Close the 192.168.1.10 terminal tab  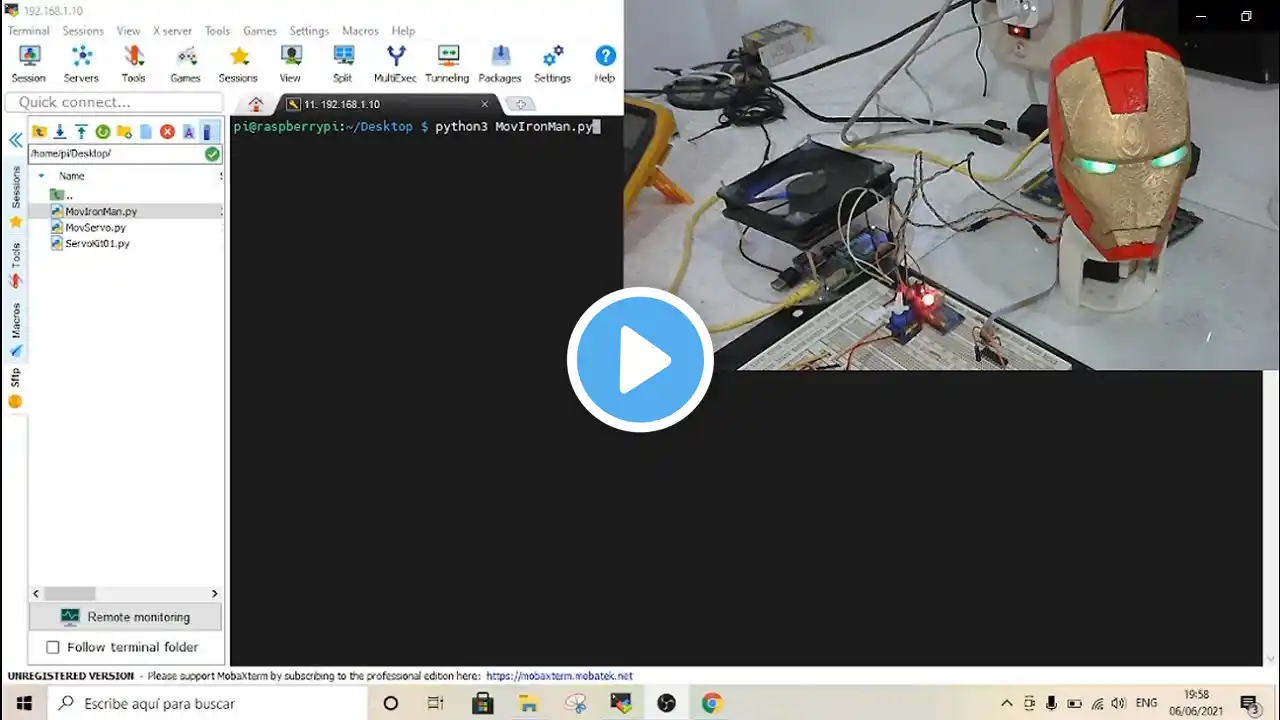(x=485, y=104)
